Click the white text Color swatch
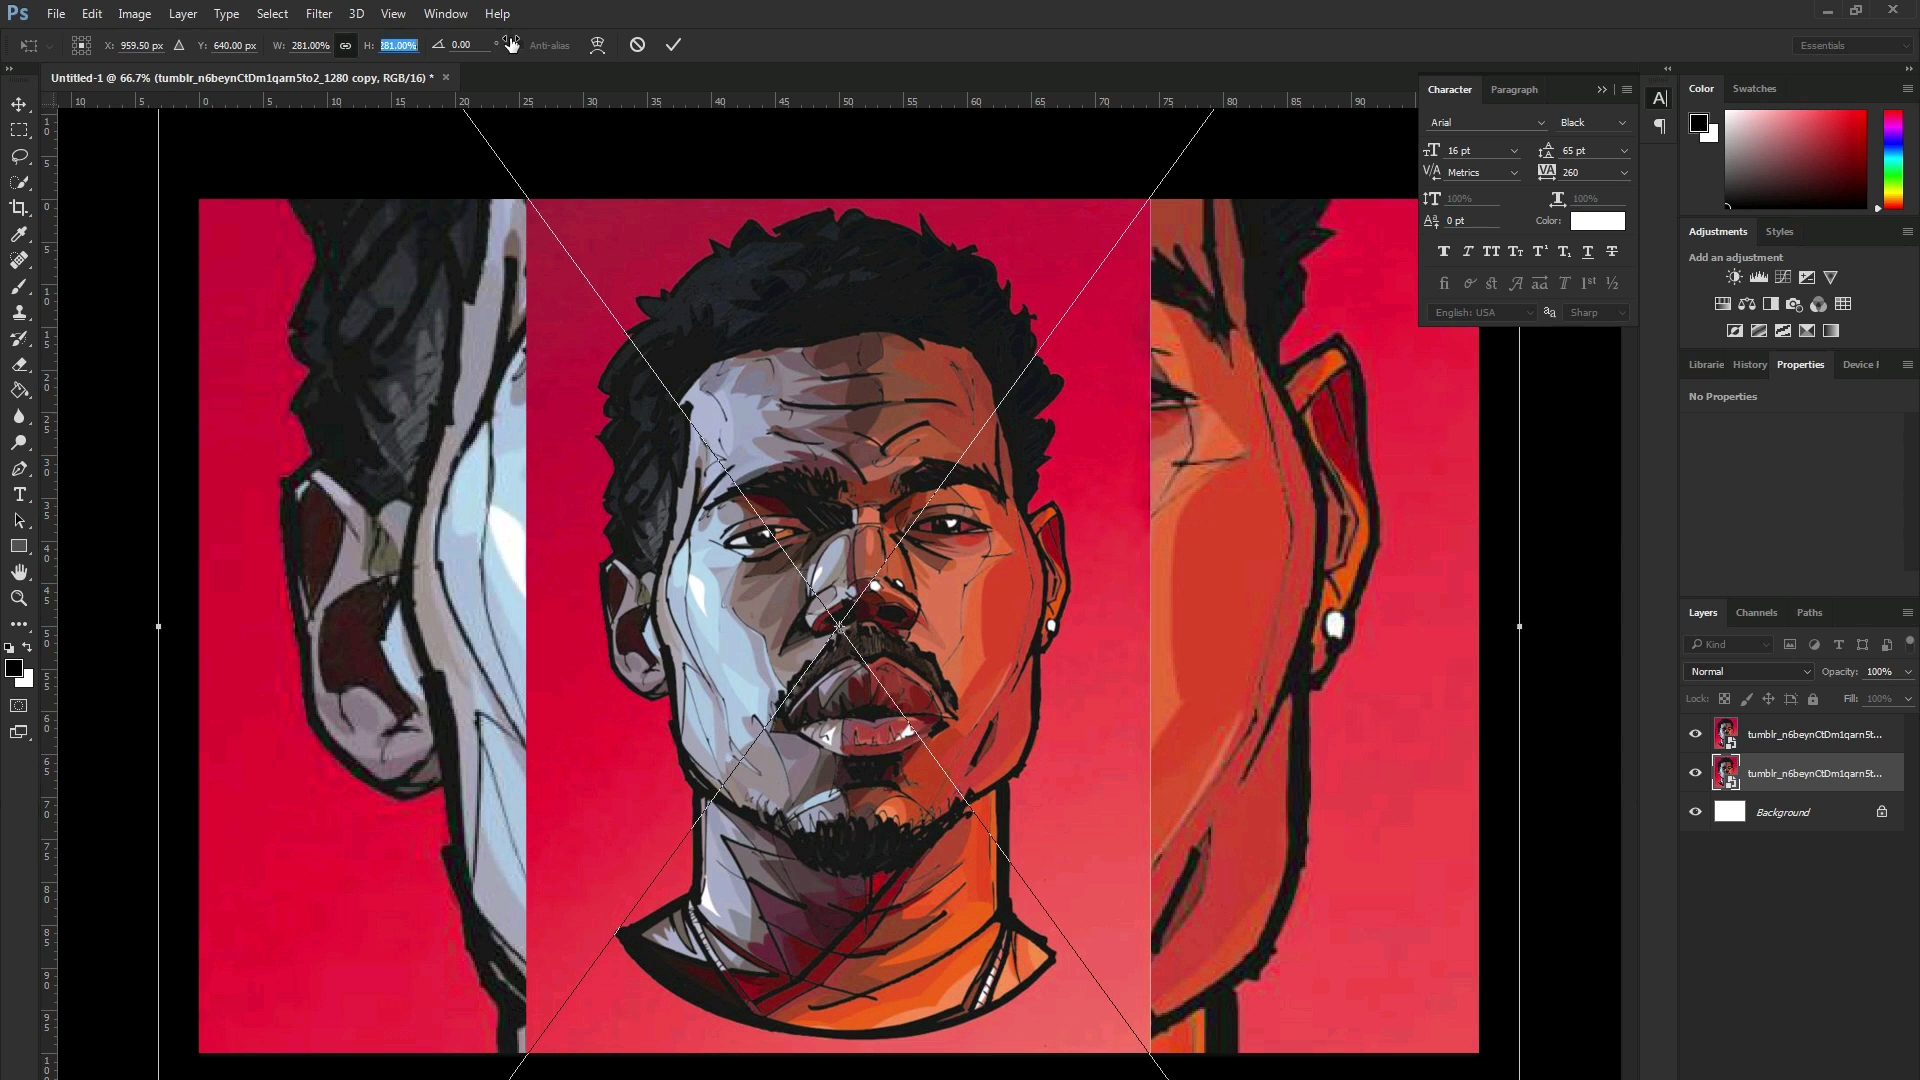The width and height of the screenshot is (1920, 1080). coord(1597,221)
